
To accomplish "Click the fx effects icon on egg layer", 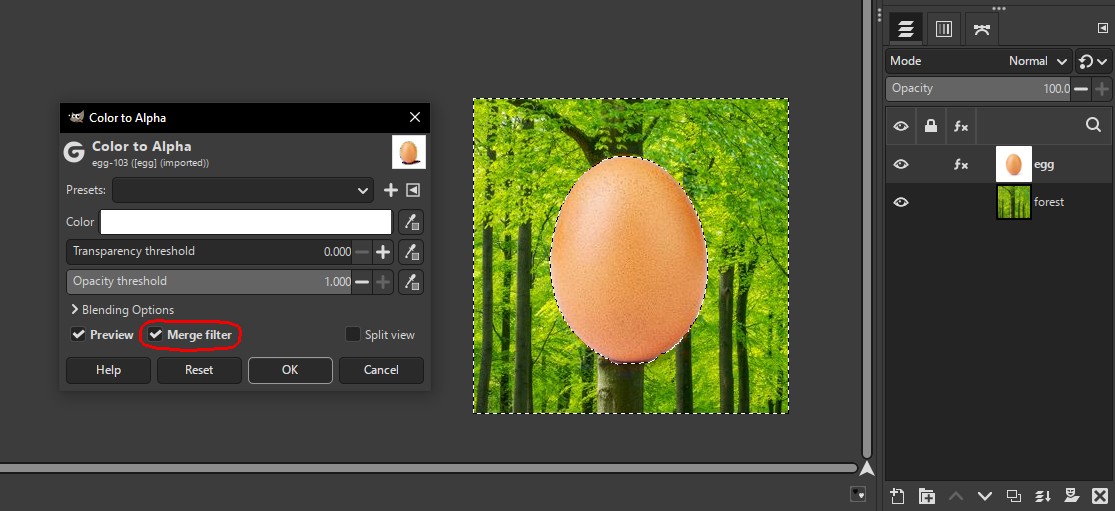I will point(961,164).
